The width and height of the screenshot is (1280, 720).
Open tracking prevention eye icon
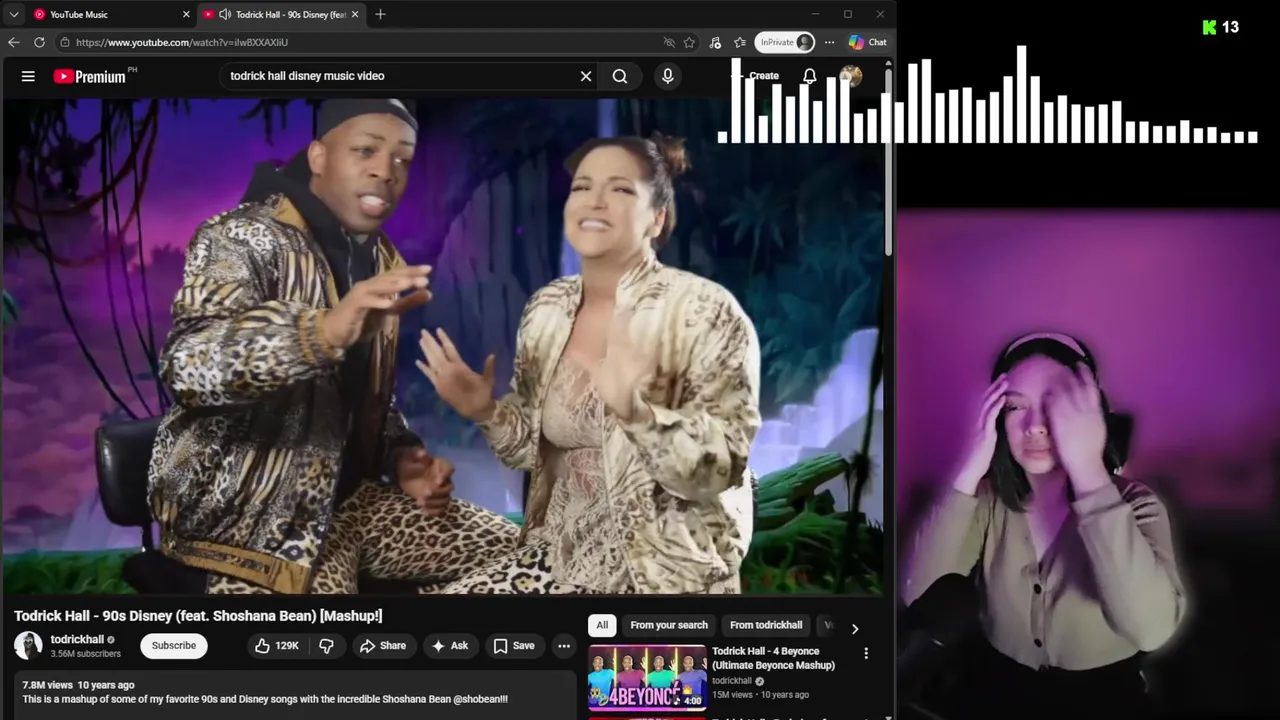pyautogui.click(x=669, y=42)
